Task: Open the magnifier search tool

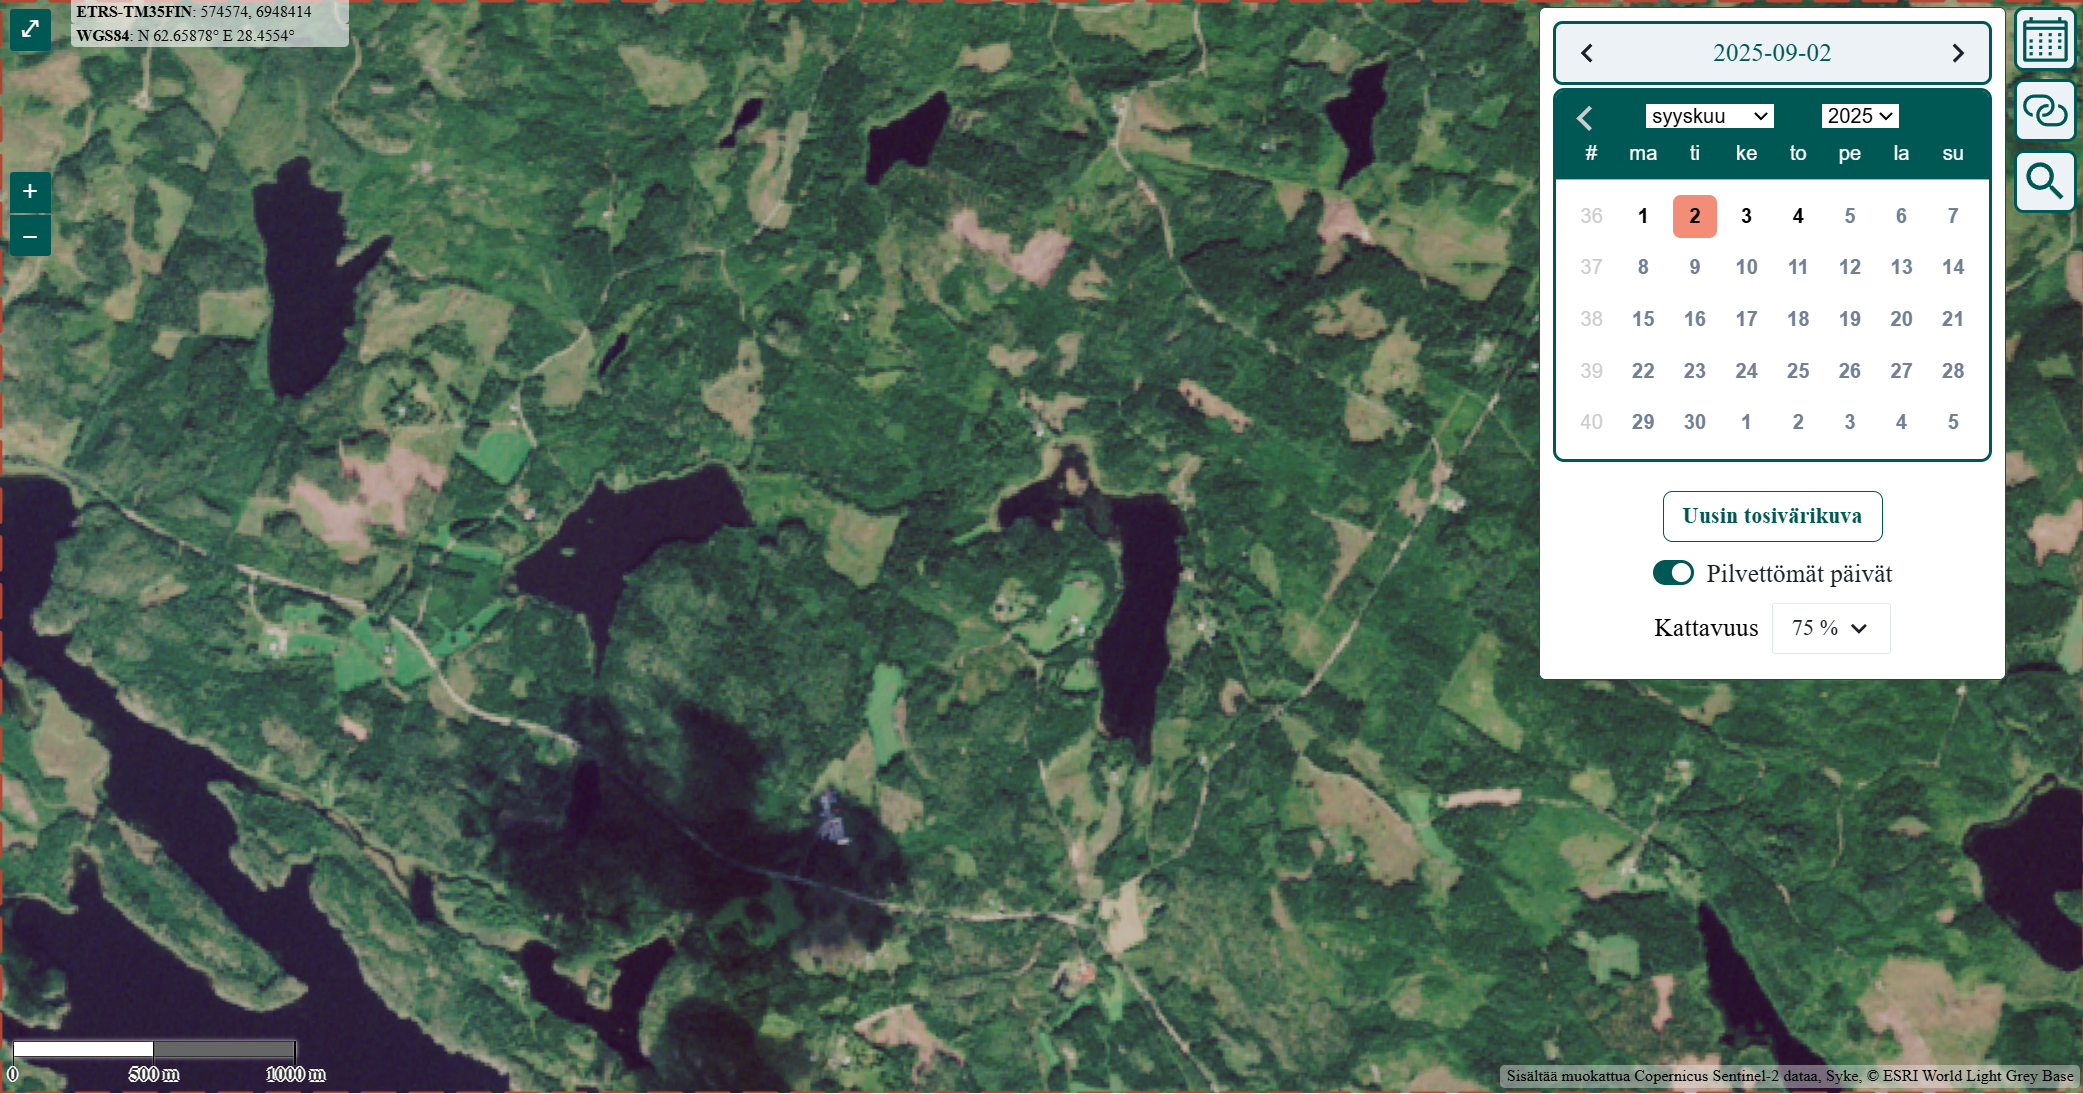Action: (2044, 182)
